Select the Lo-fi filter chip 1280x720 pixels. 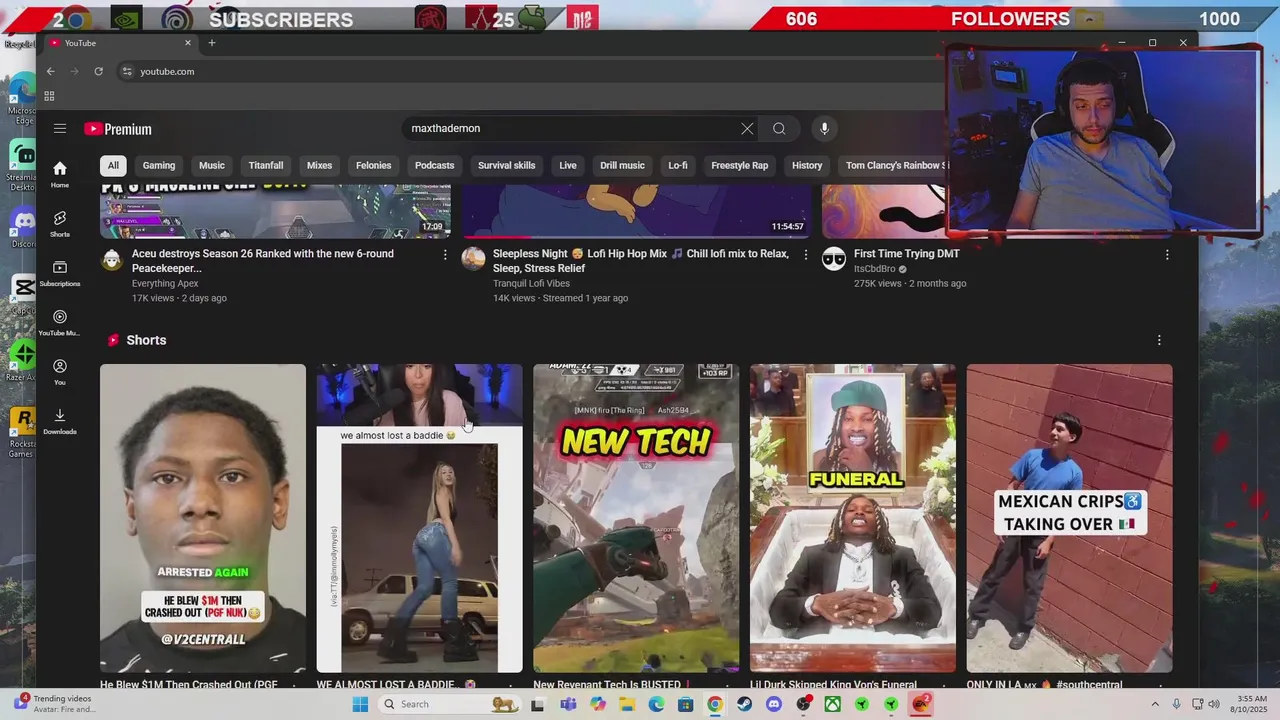point(678,165)
